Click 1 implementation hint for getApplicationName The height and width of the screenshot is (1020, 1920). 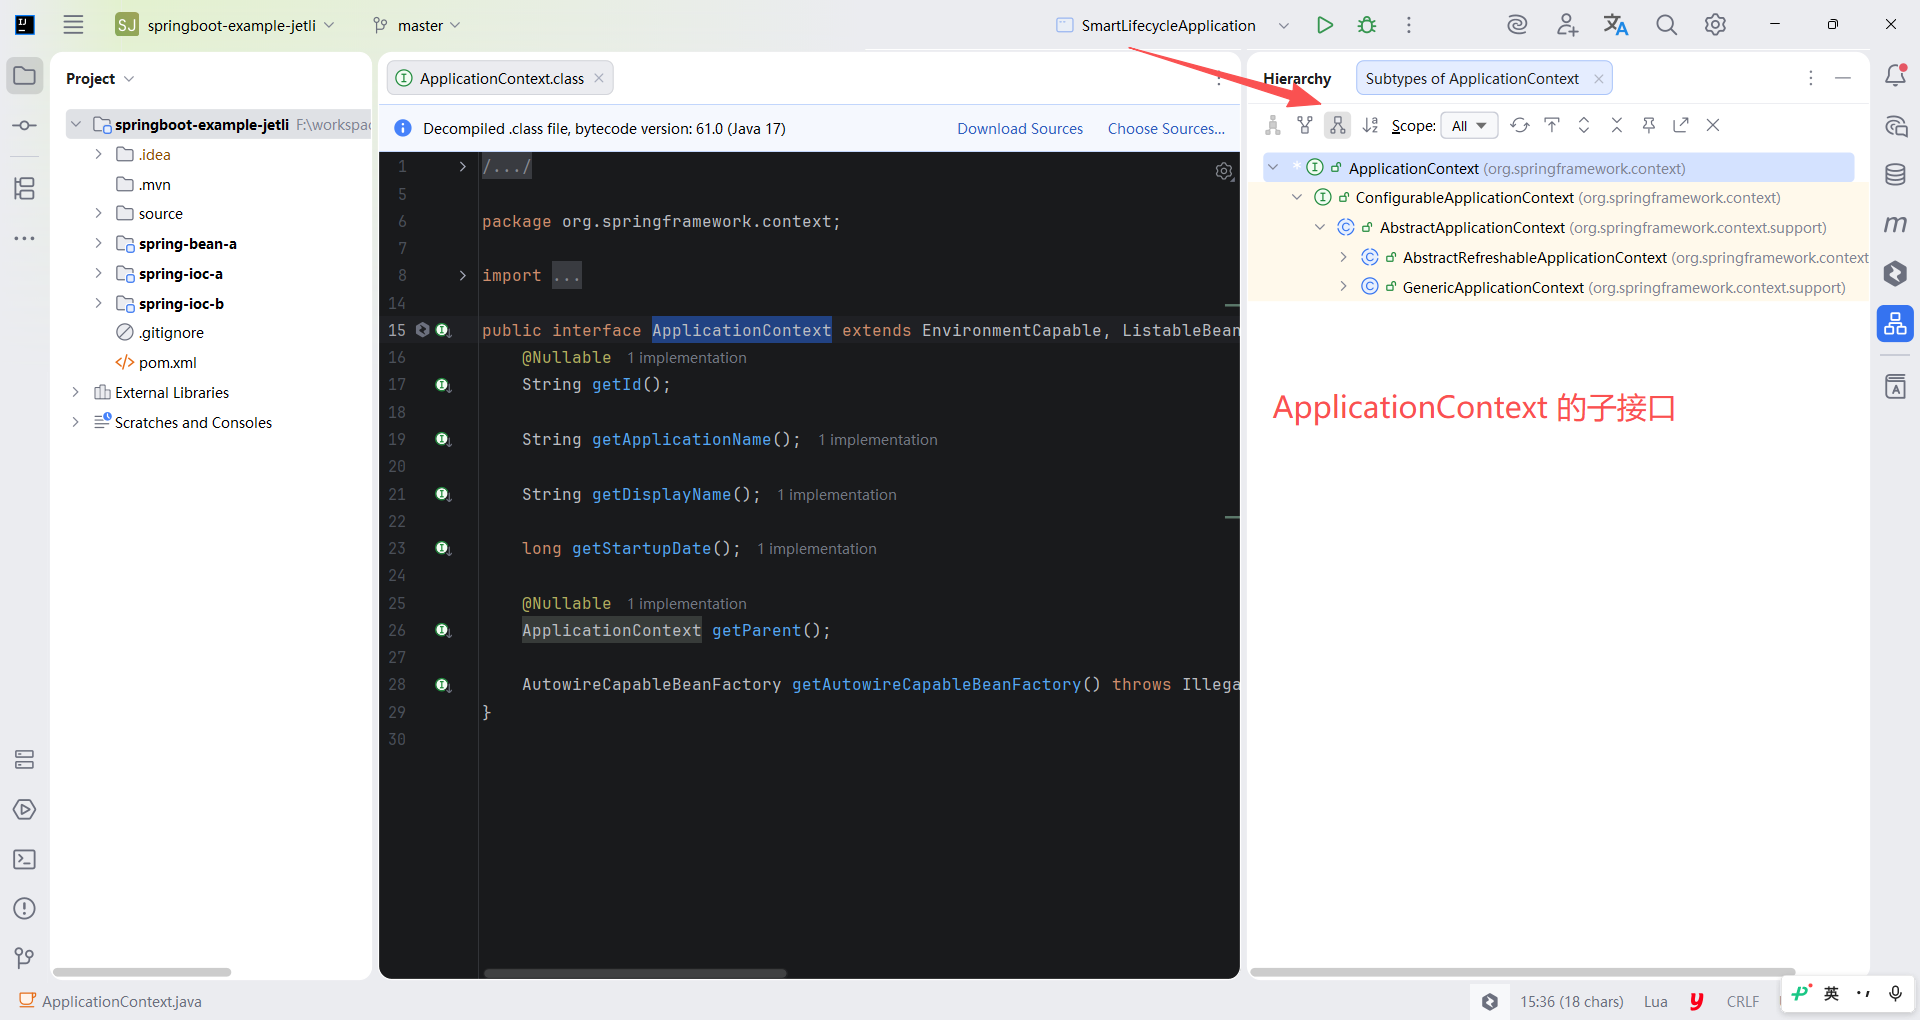878,440
